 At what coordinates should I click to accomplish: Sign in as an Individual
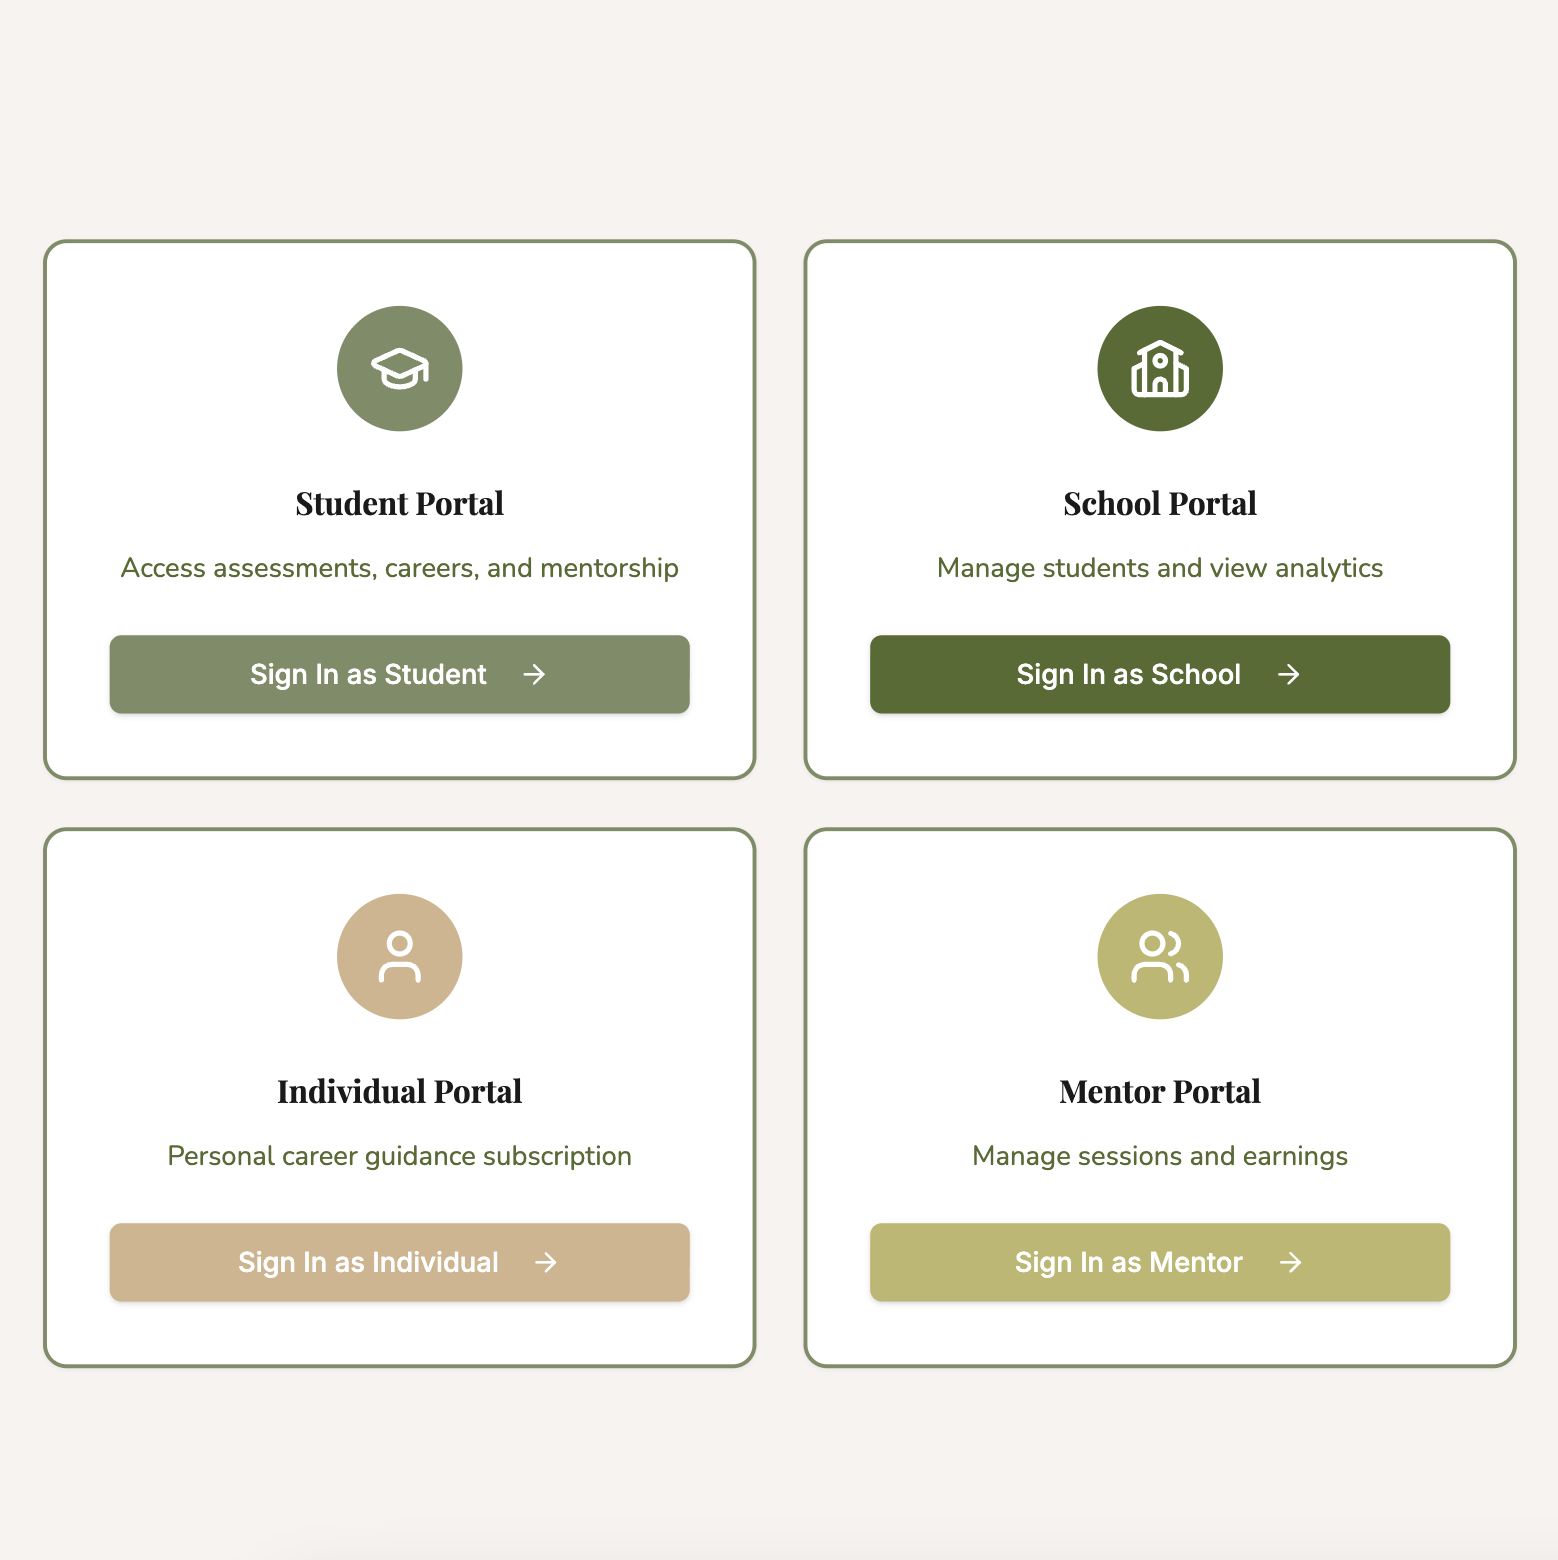pos(399,1262)
